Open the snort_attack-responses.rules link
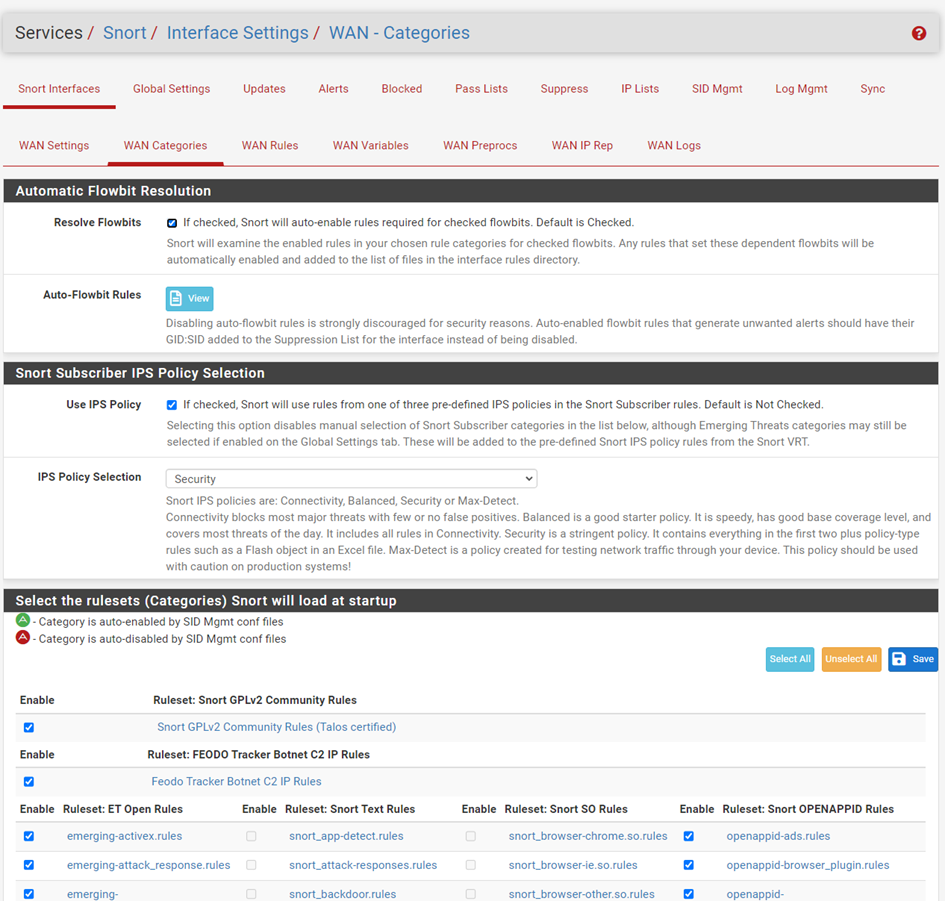This screenshot has height=901, width=945. [363, 865]
